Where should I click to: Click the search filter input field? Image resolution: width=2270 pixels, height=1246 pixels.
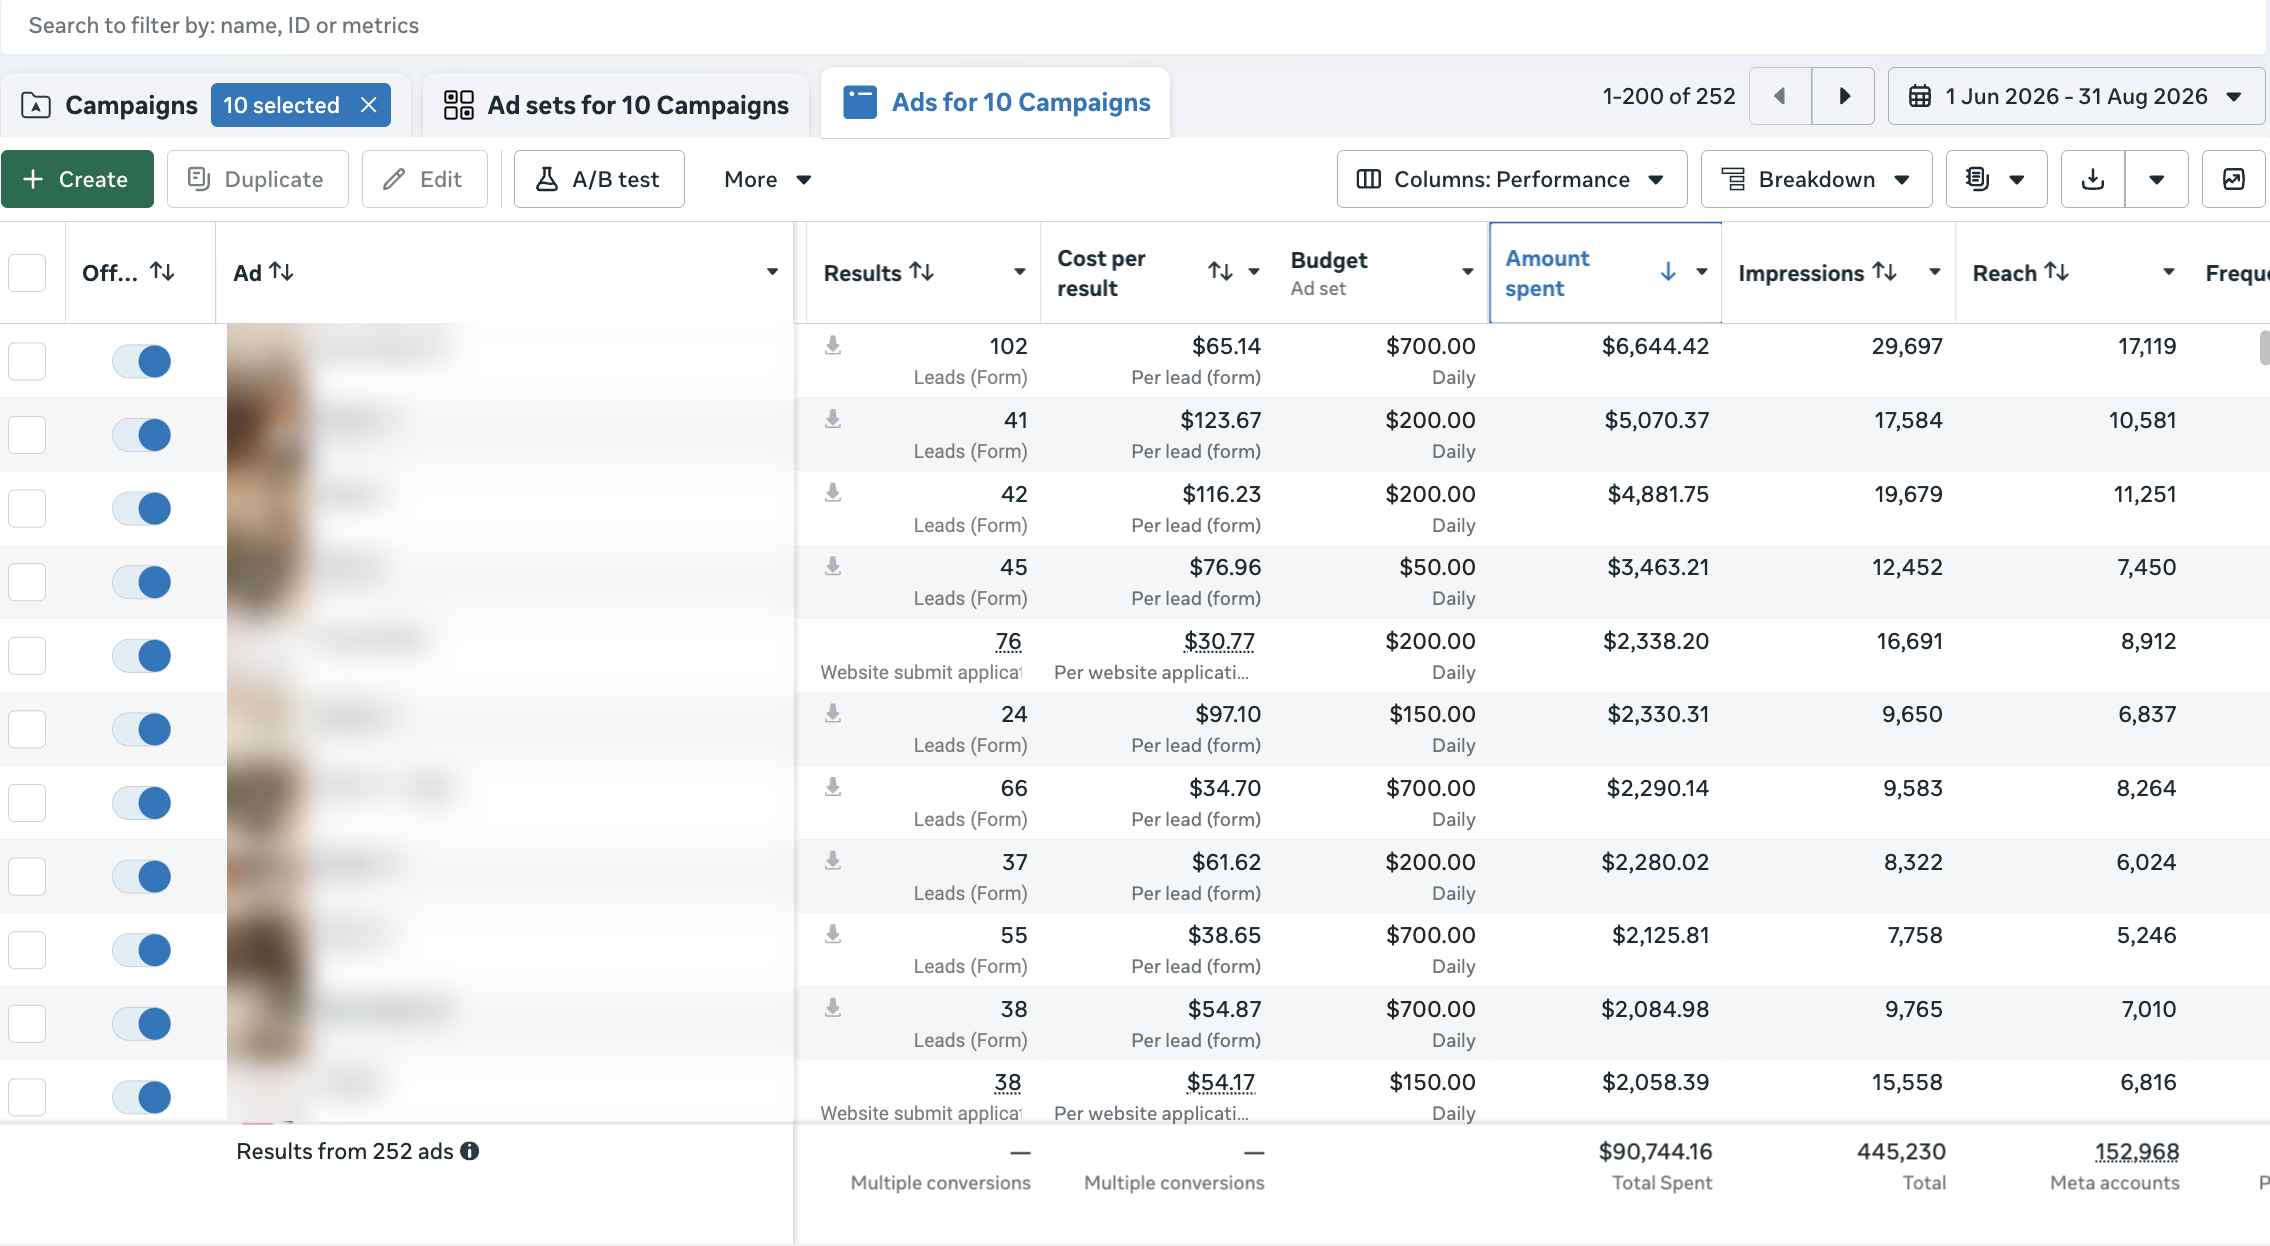[1132, 26]
